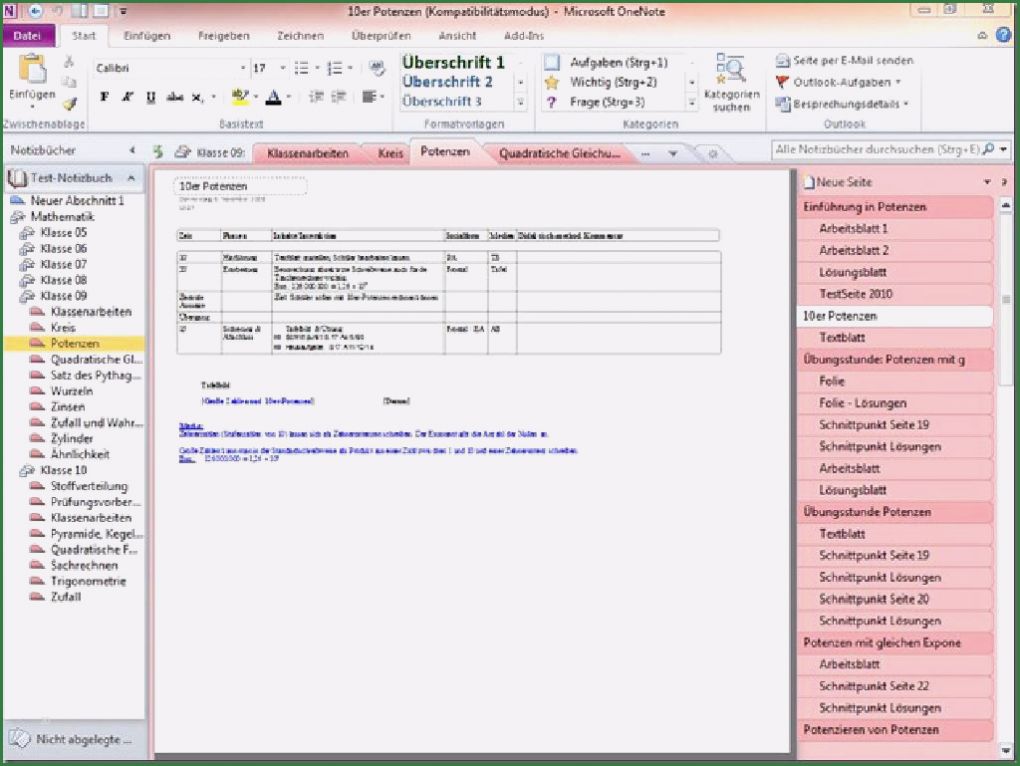Click Seite per E-Mail senden

pos(845,61)
